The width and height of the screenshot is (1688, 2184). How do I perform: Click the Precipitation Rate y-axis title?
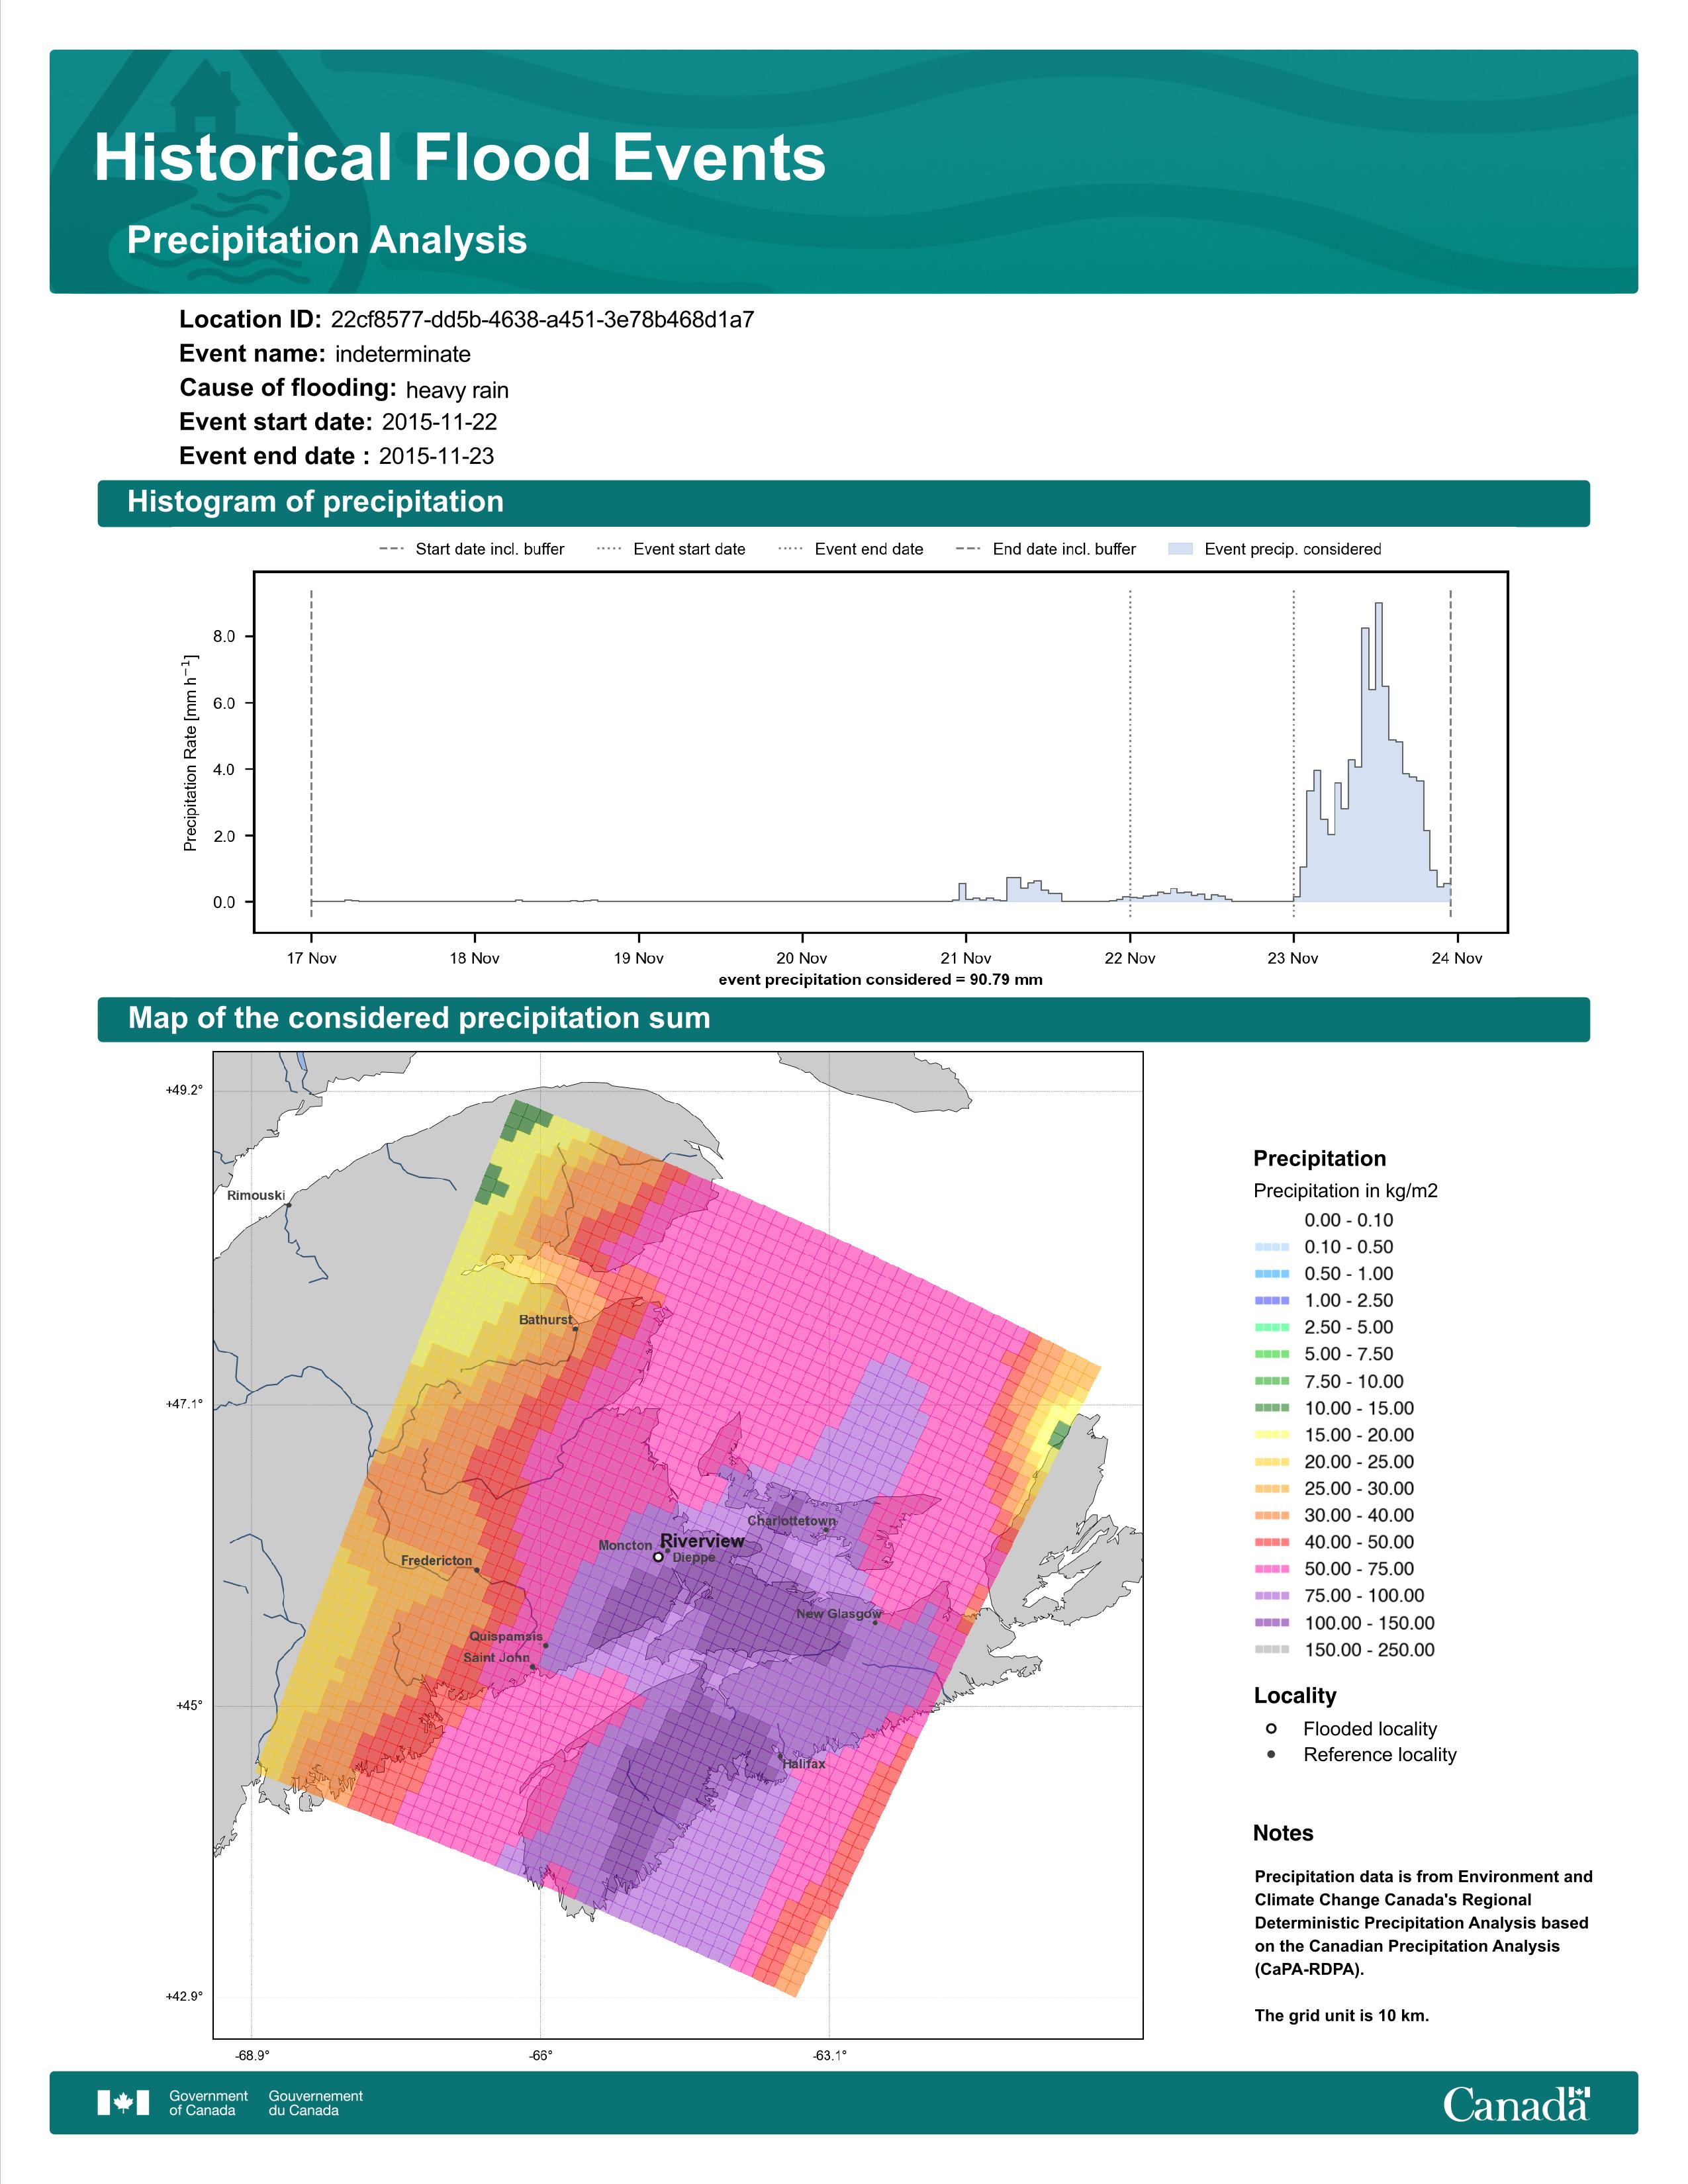pos(190,753)
